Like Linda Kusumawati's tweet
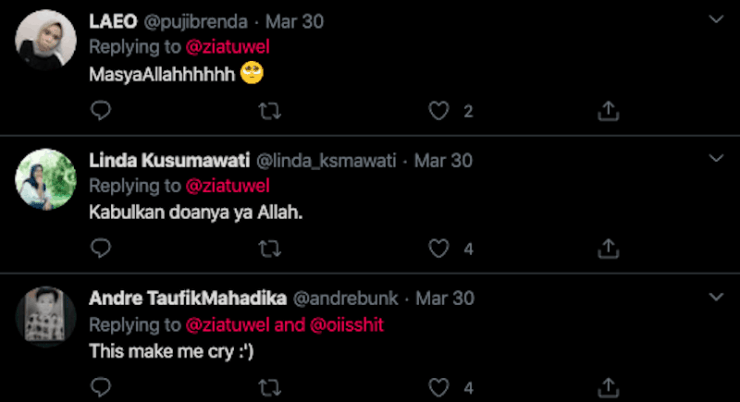 439,248
